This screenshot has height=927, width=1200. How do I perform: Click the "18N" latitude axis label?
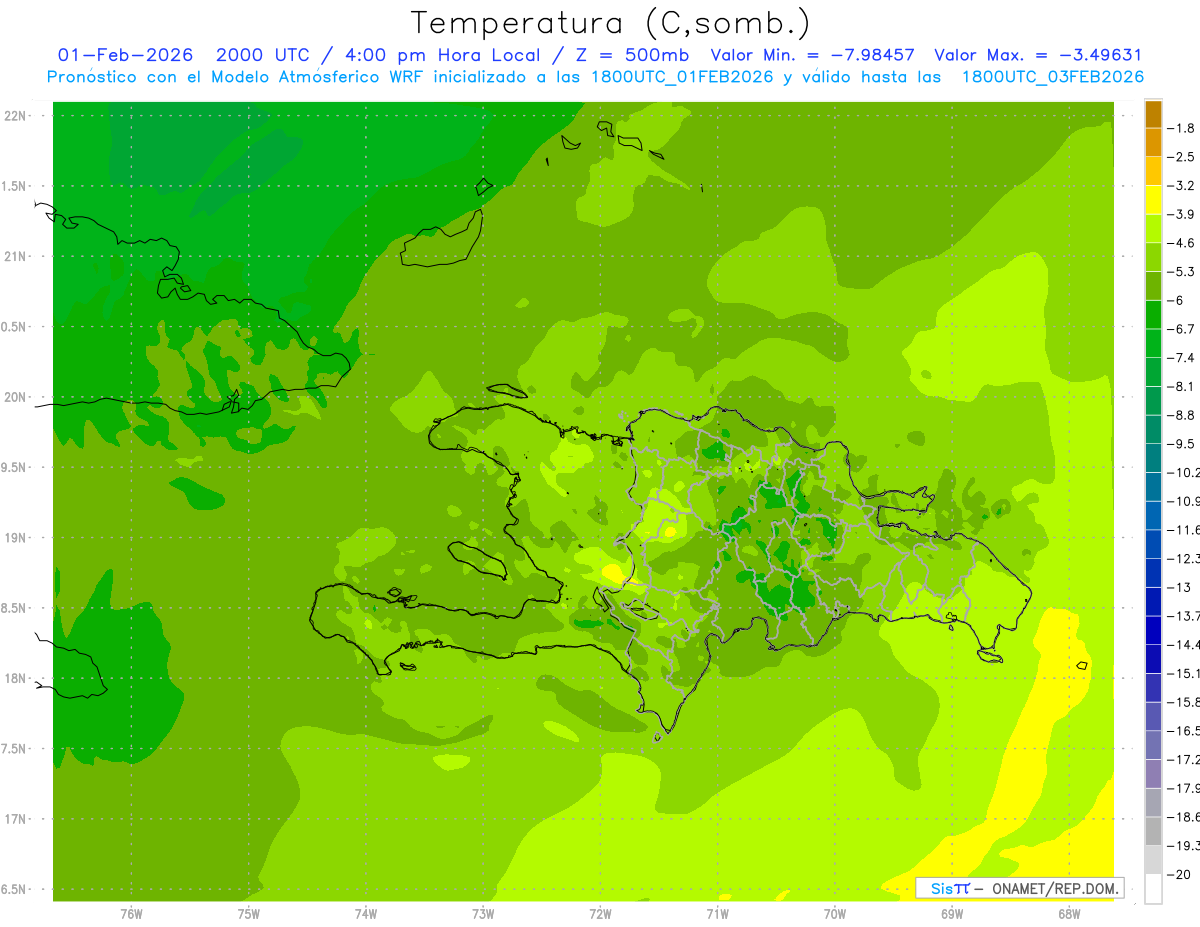pyautogui.click(x=16, y=679)
